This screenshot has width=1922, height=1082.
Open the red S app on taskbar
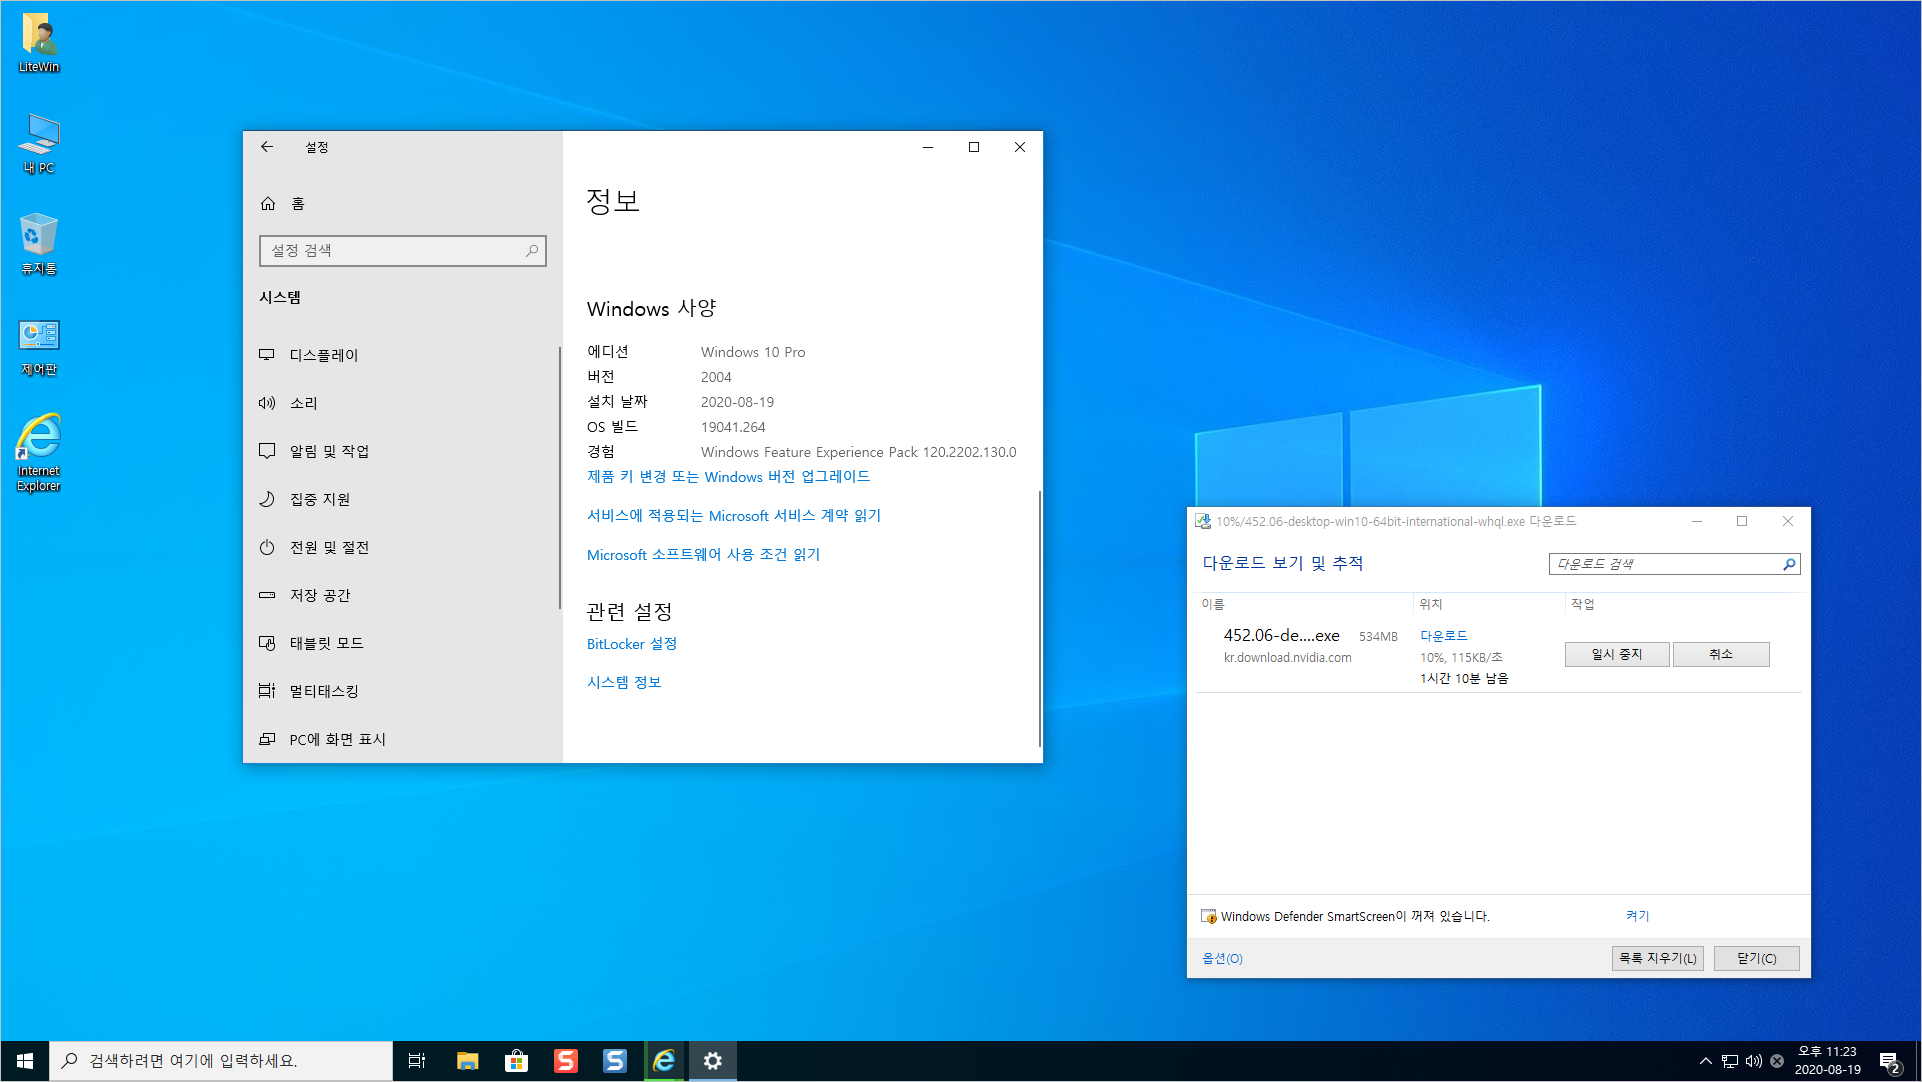(566, 1061)
